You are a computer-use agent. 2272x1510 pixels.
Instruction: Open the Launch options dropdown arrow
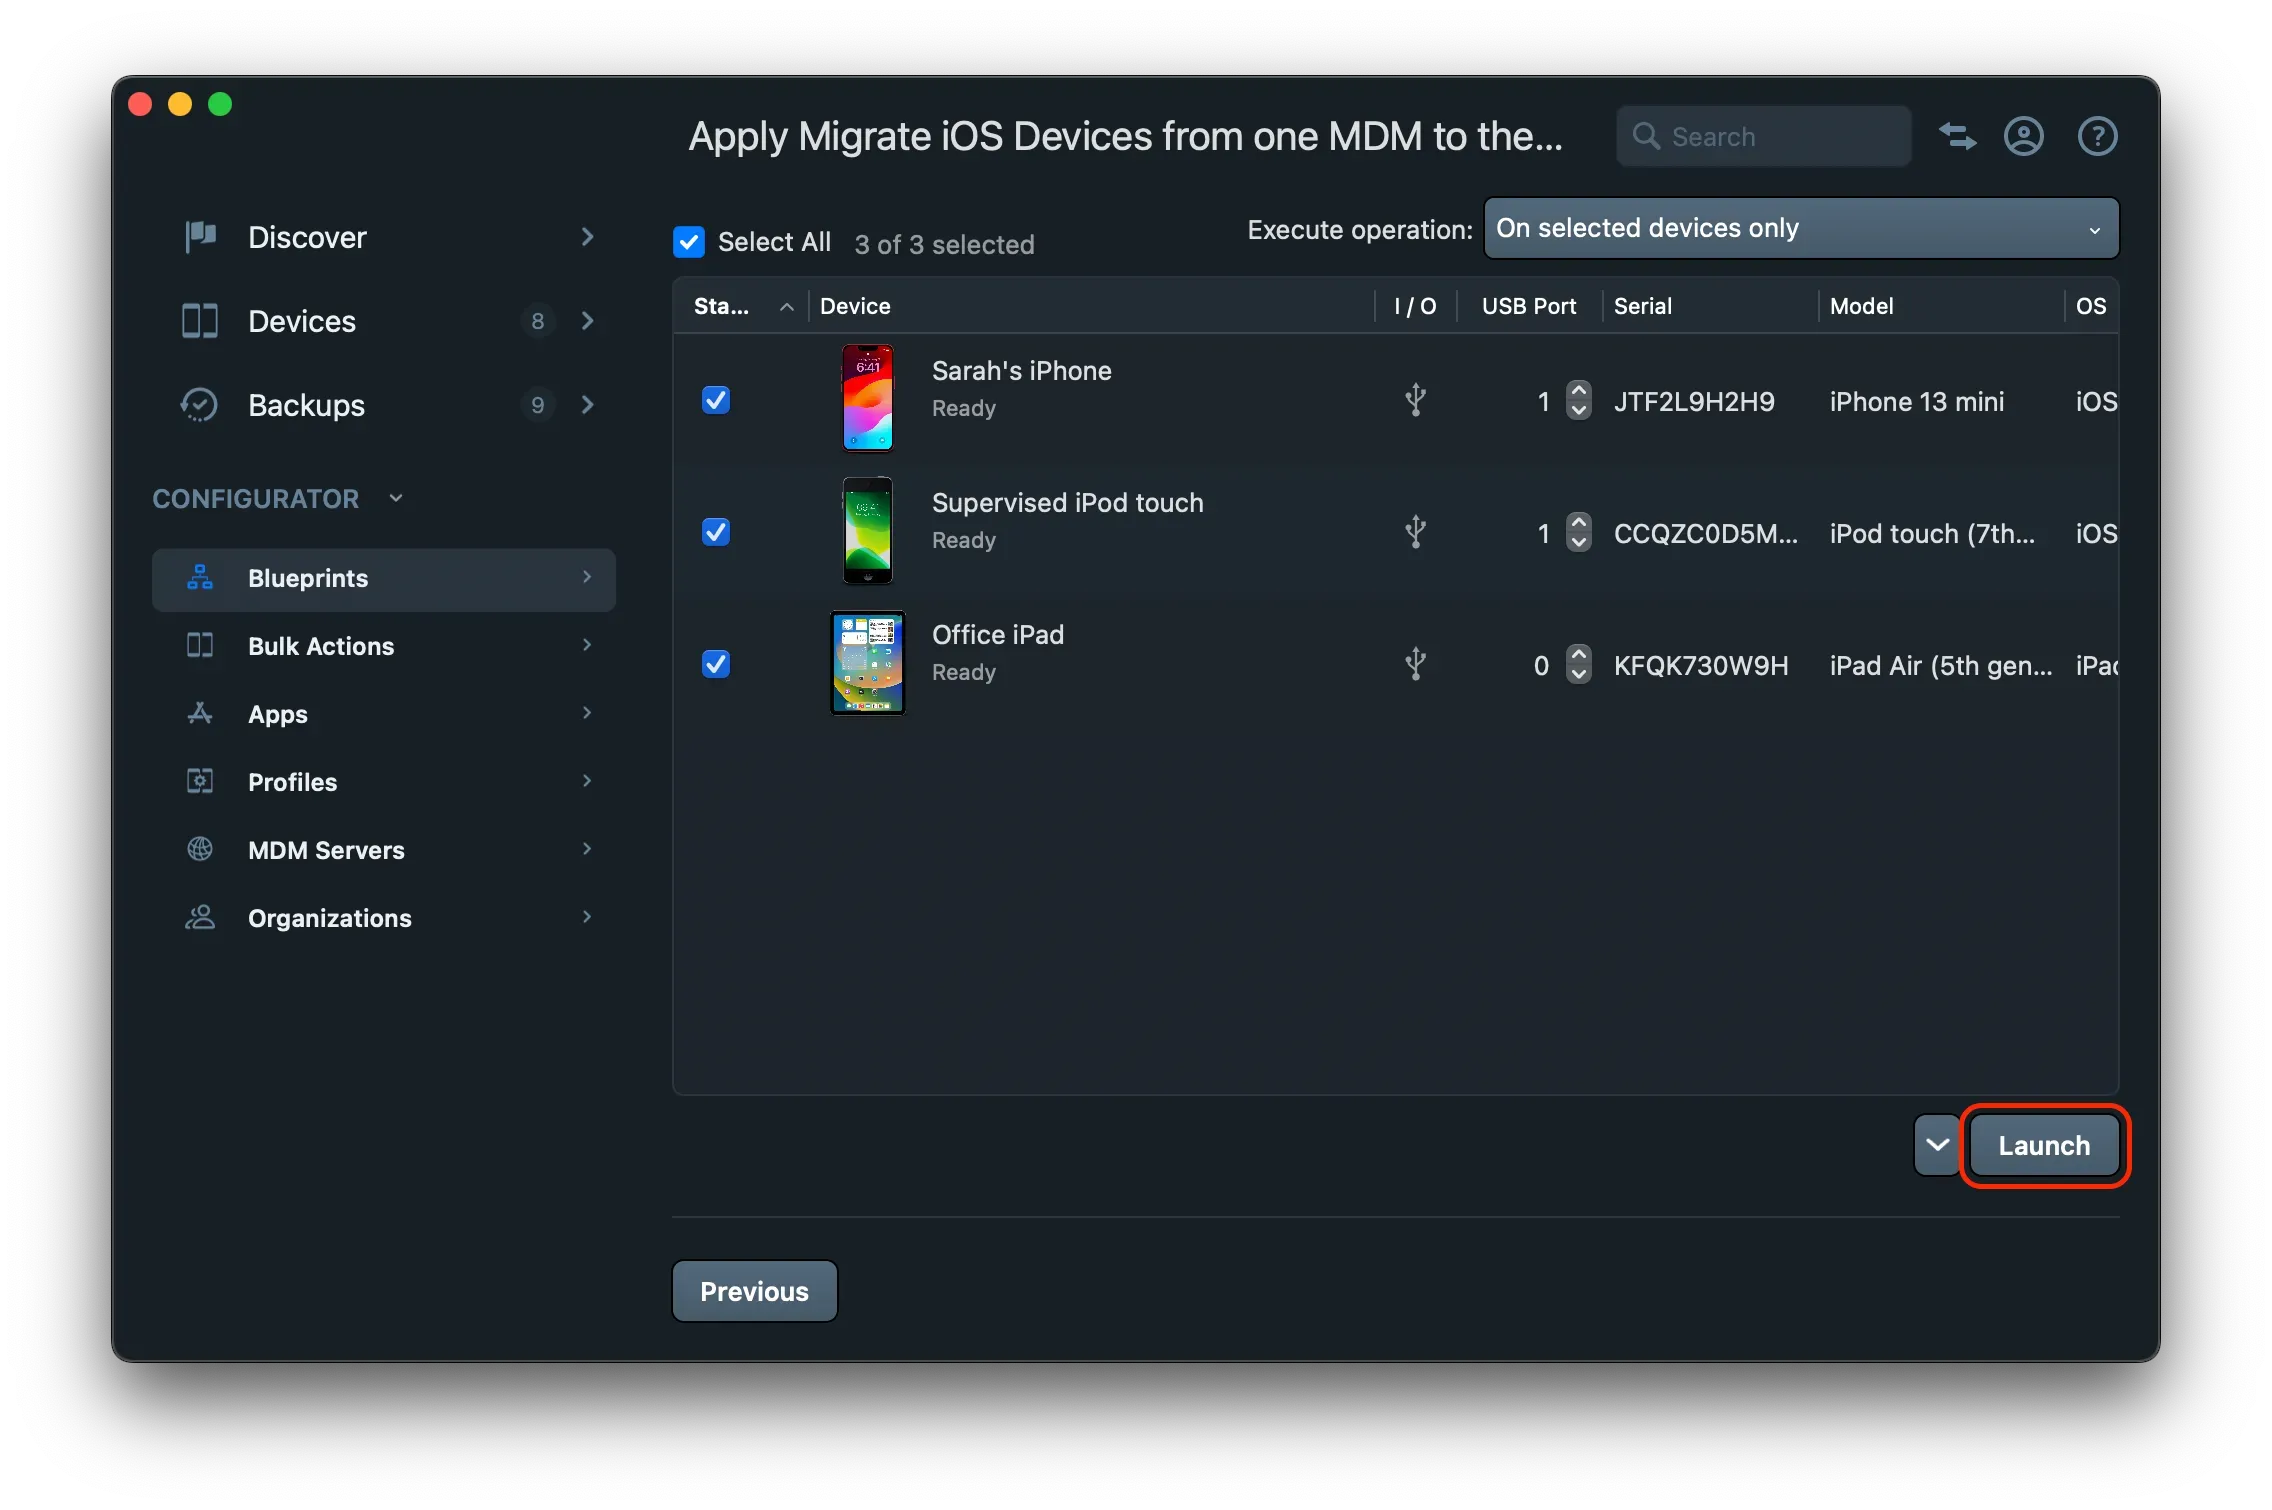[1934, 1145]
